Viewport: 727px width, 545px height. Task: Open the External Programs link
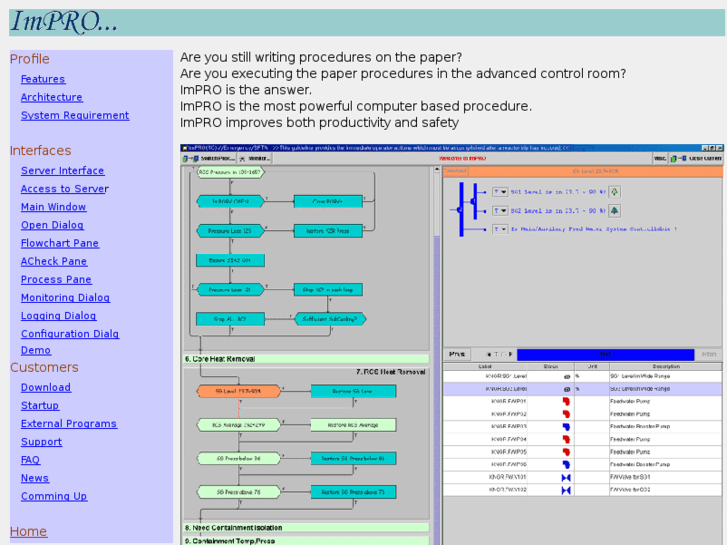point(69,423)
